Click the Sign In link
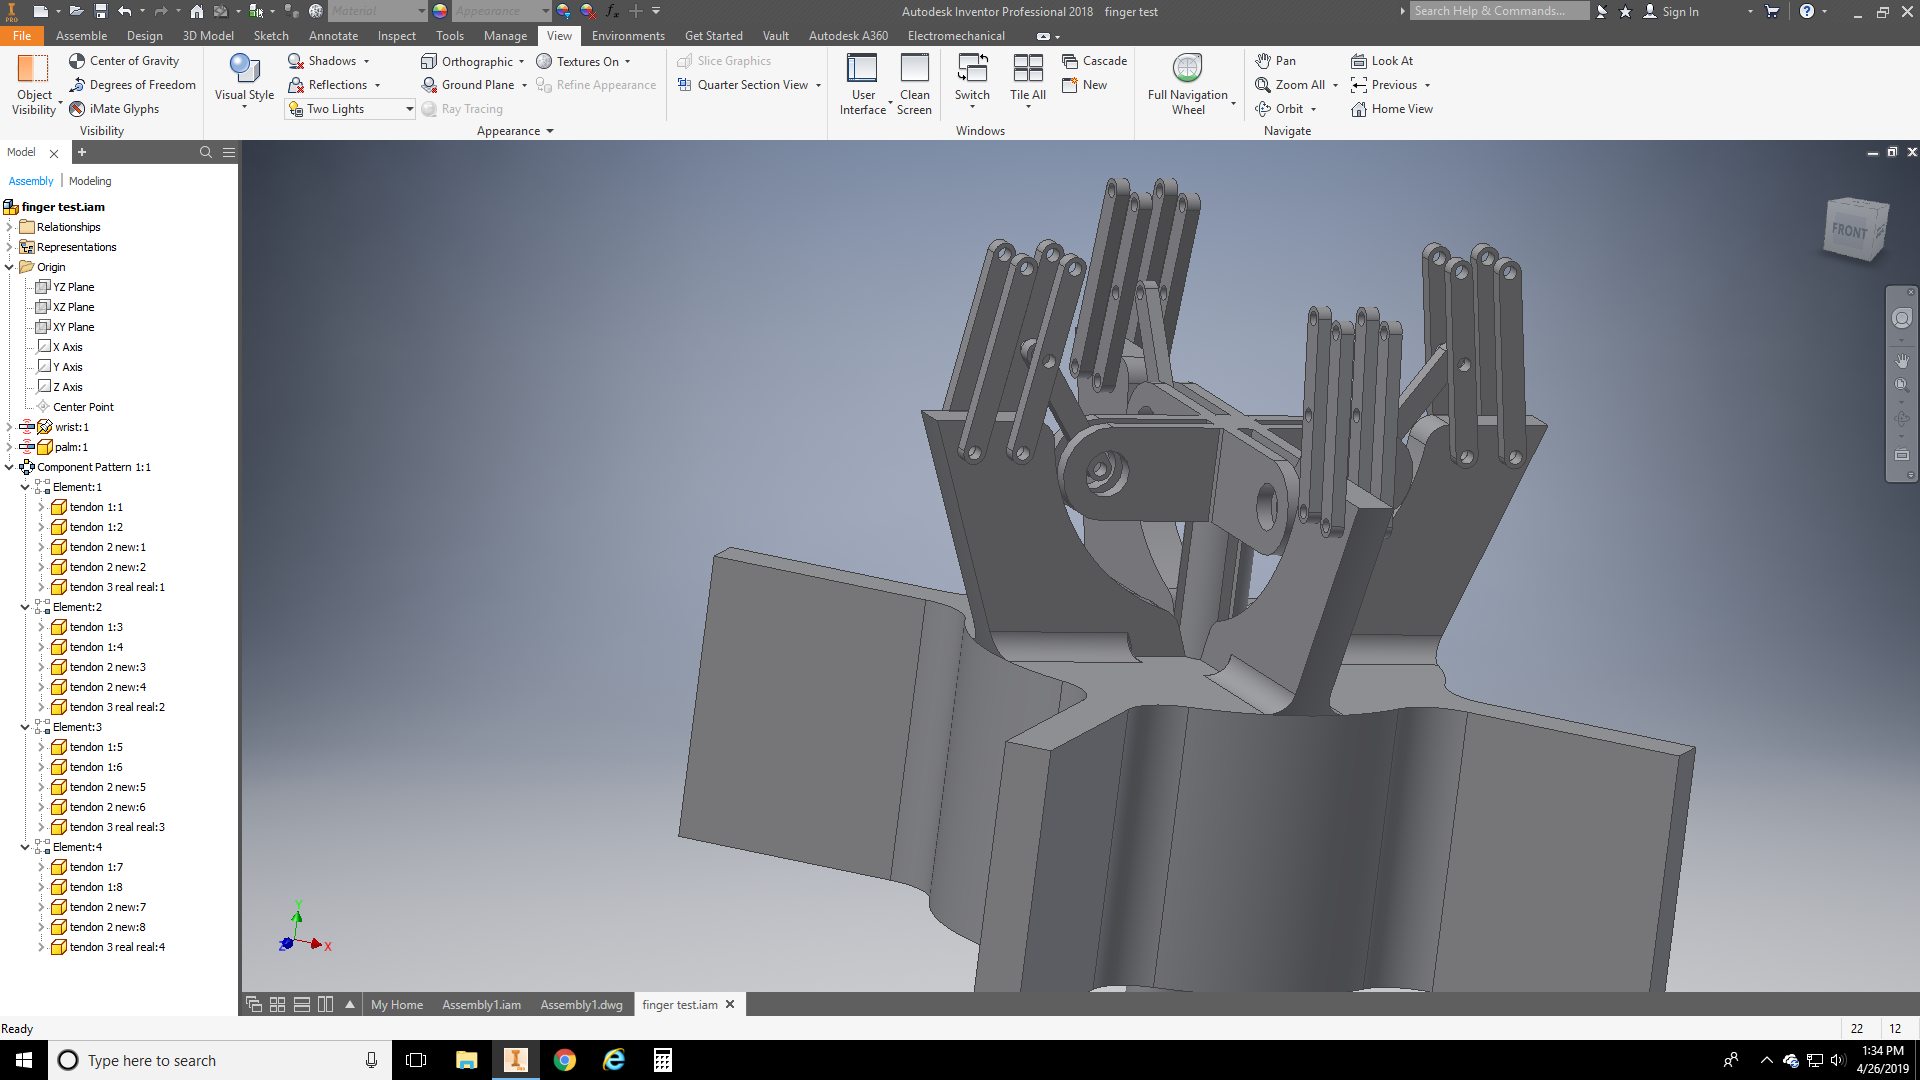The width and height of the screenshot is (1920, 1080). [1679, 12]
